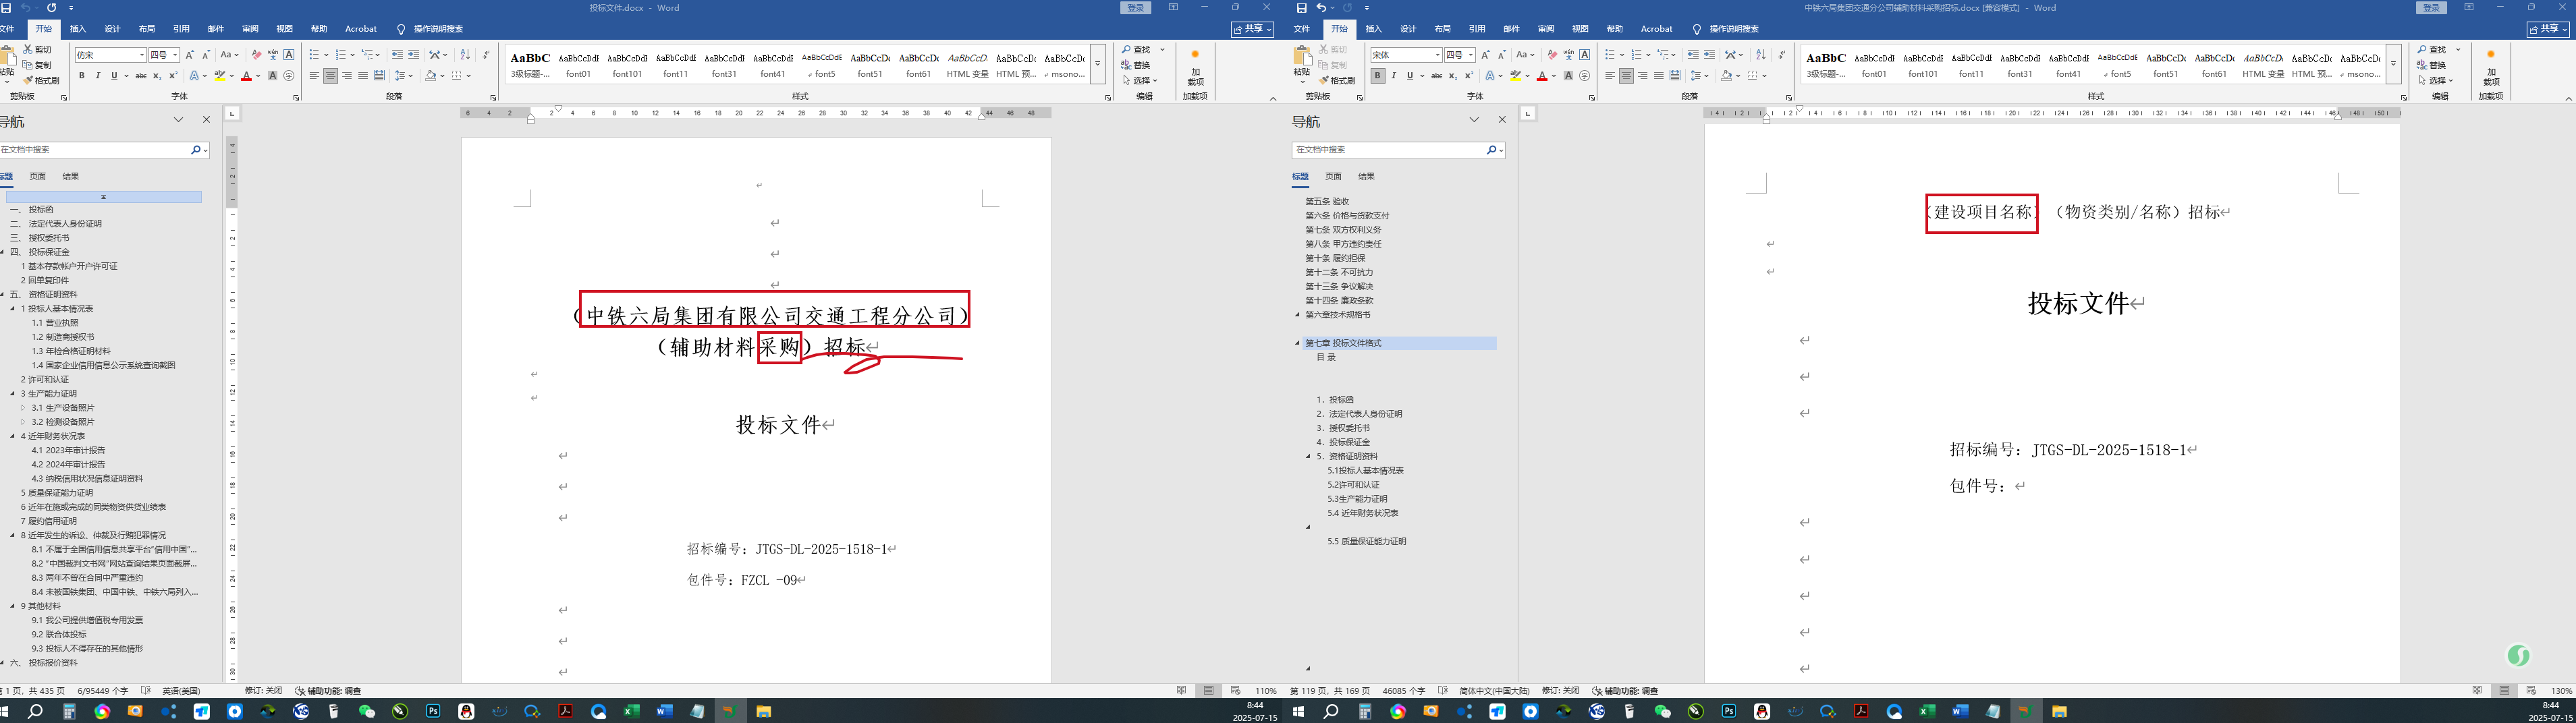Center-align text in 采购招标.docx window

(1626, 76)
